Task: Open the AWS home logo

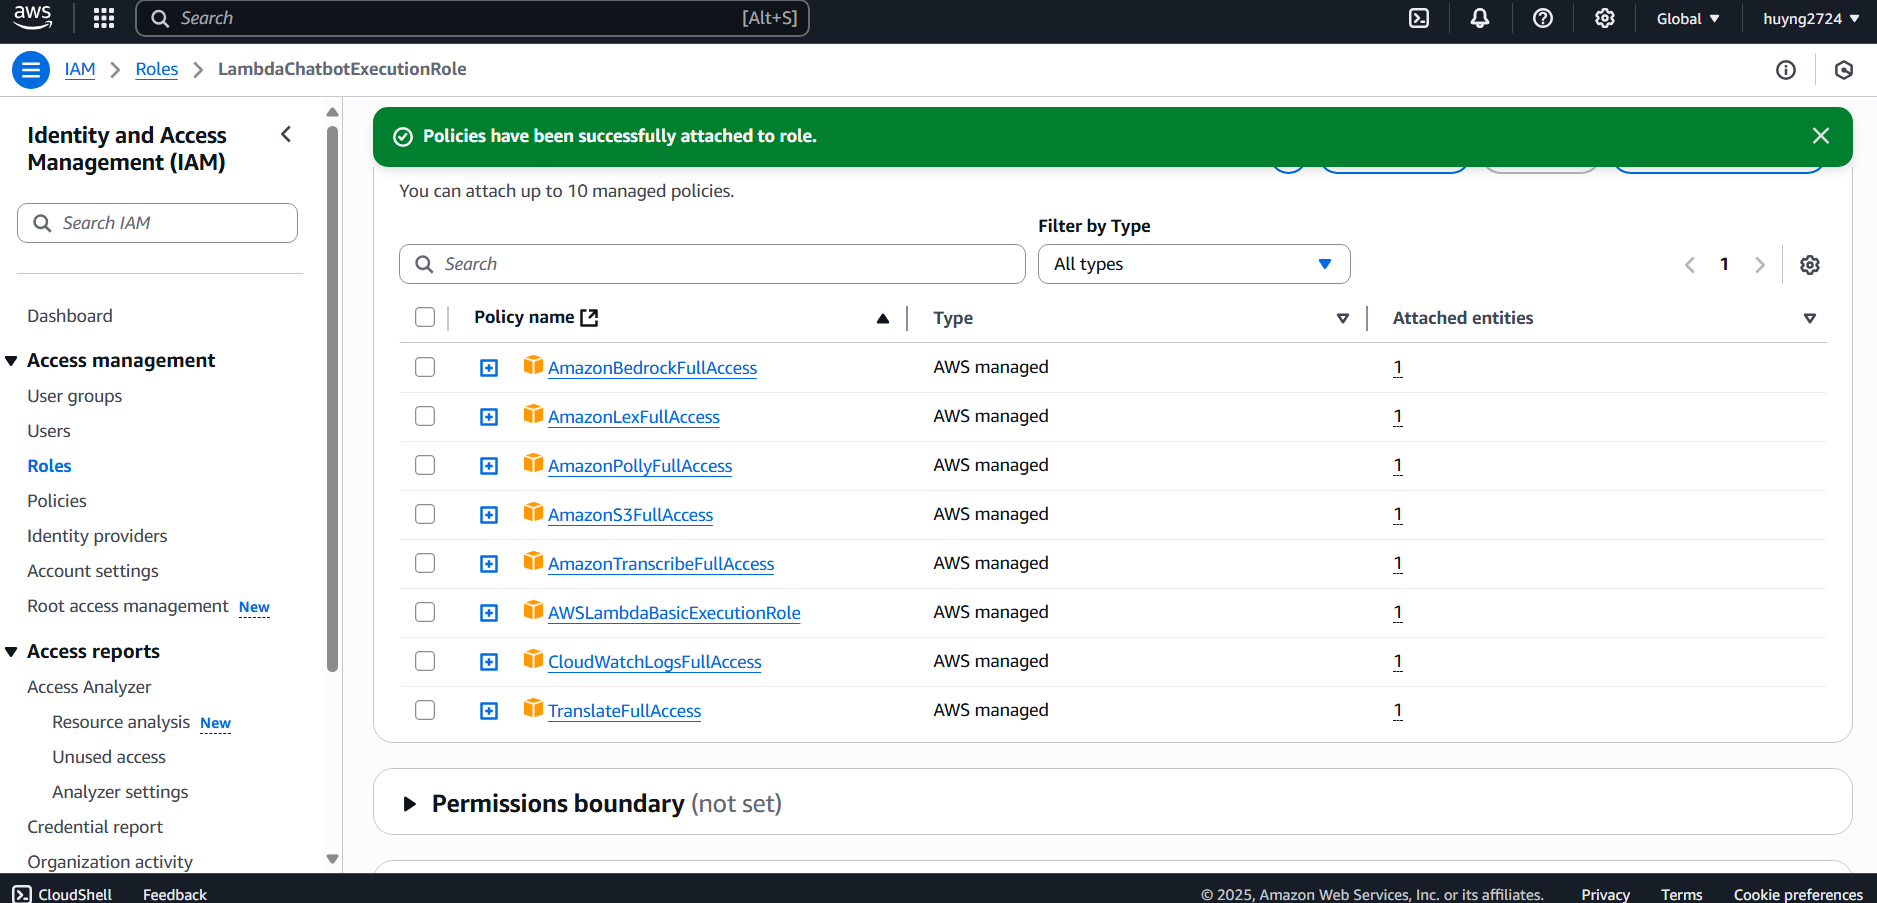Action: point(33,17)
